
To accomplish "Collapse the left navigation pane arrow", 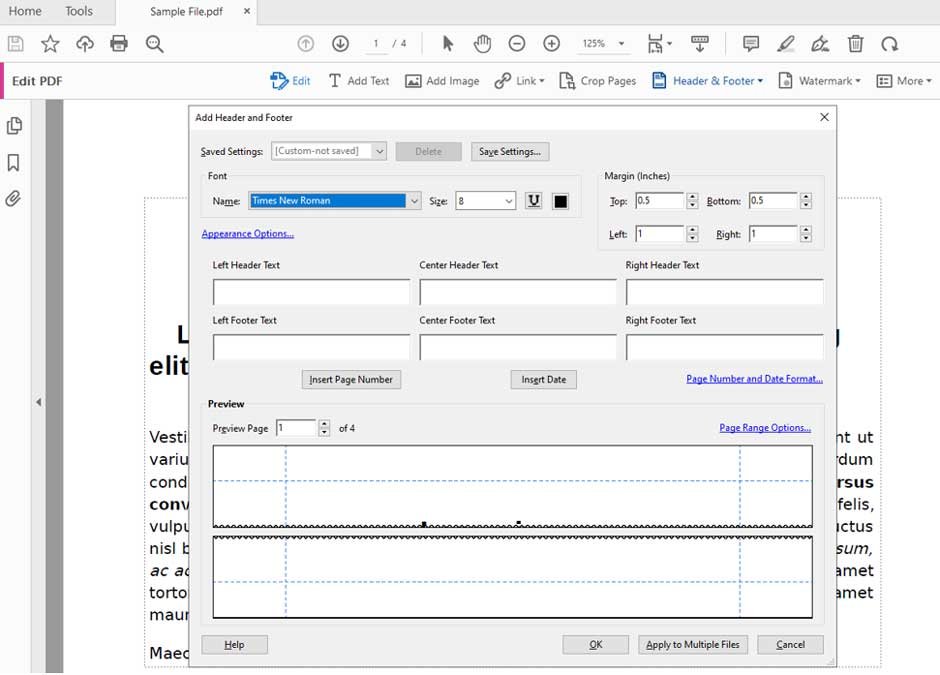I will click(38, 402).
